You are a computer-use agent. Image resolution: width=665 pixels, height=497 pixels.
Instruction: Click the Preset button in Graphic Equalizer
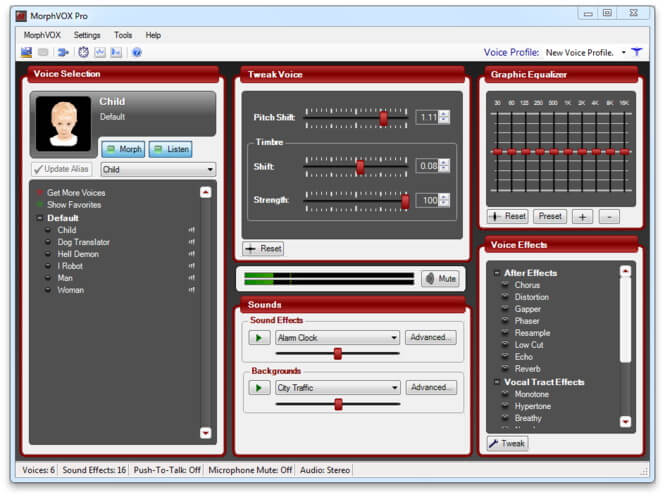[x=549, y=216]
